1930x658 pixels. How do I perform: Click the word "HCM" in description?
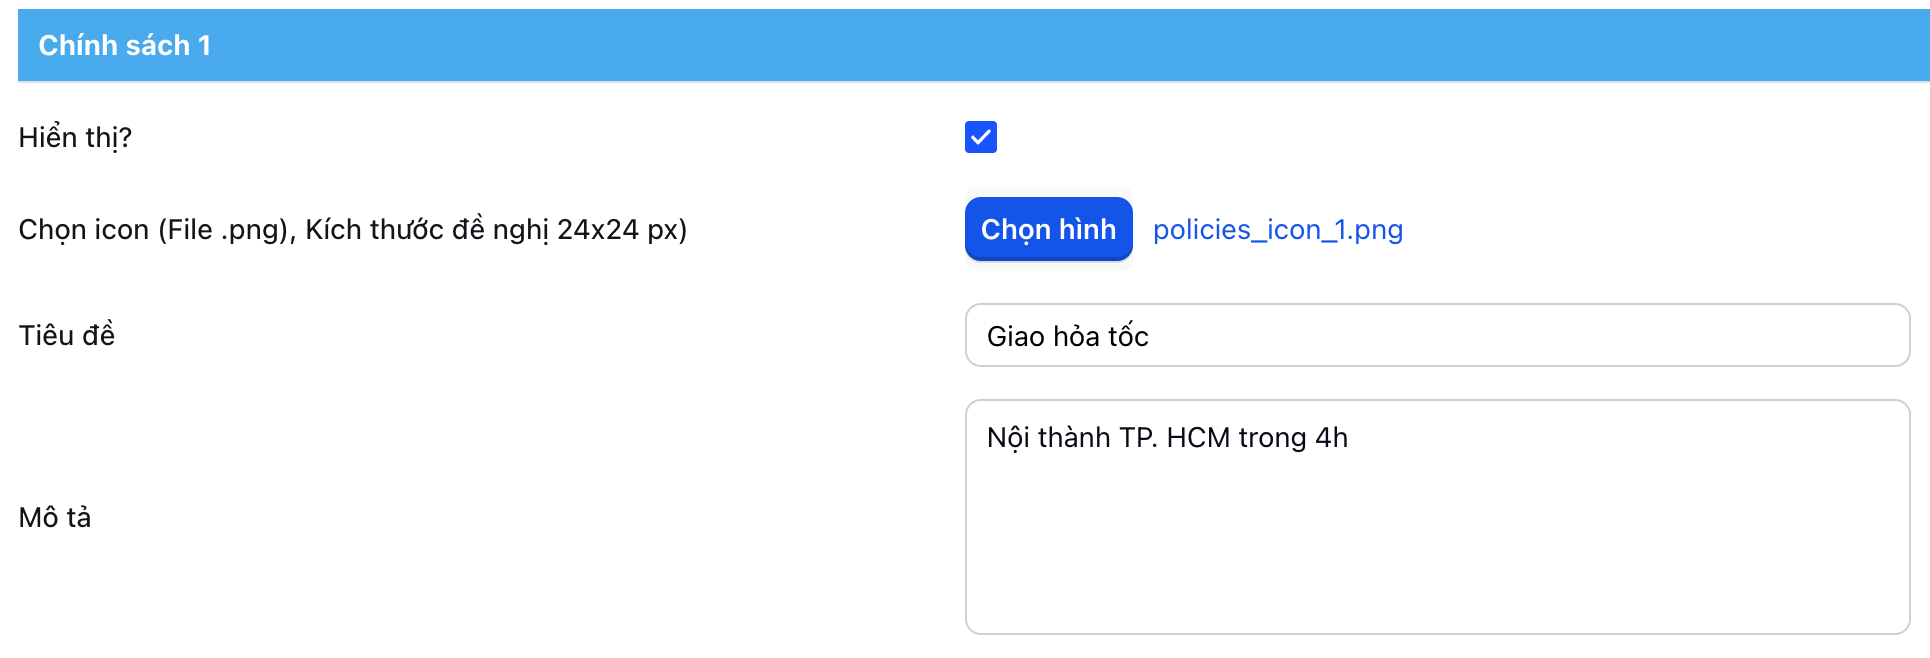point(1197,438)
